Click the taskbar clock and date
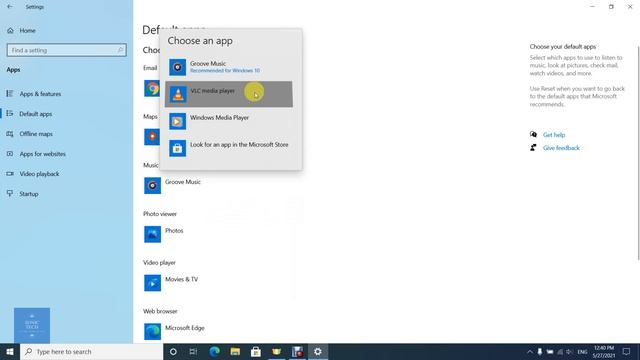 point(604,351)
